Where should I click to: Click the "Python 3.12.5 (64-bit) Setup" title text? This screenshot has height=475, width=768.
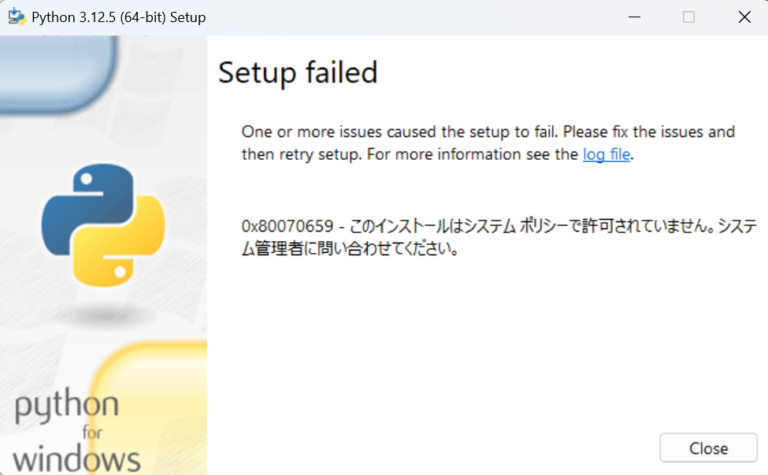click(x=119, y=17)
